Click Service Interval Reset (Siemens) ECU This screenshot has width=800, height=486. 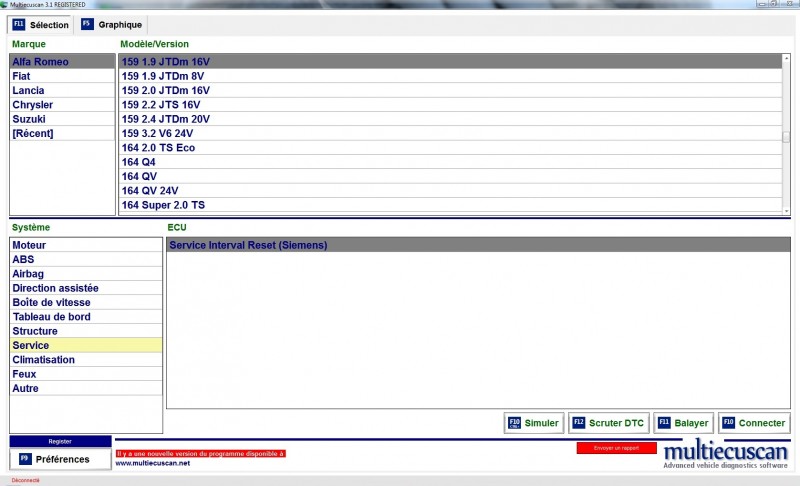[248, 245]
